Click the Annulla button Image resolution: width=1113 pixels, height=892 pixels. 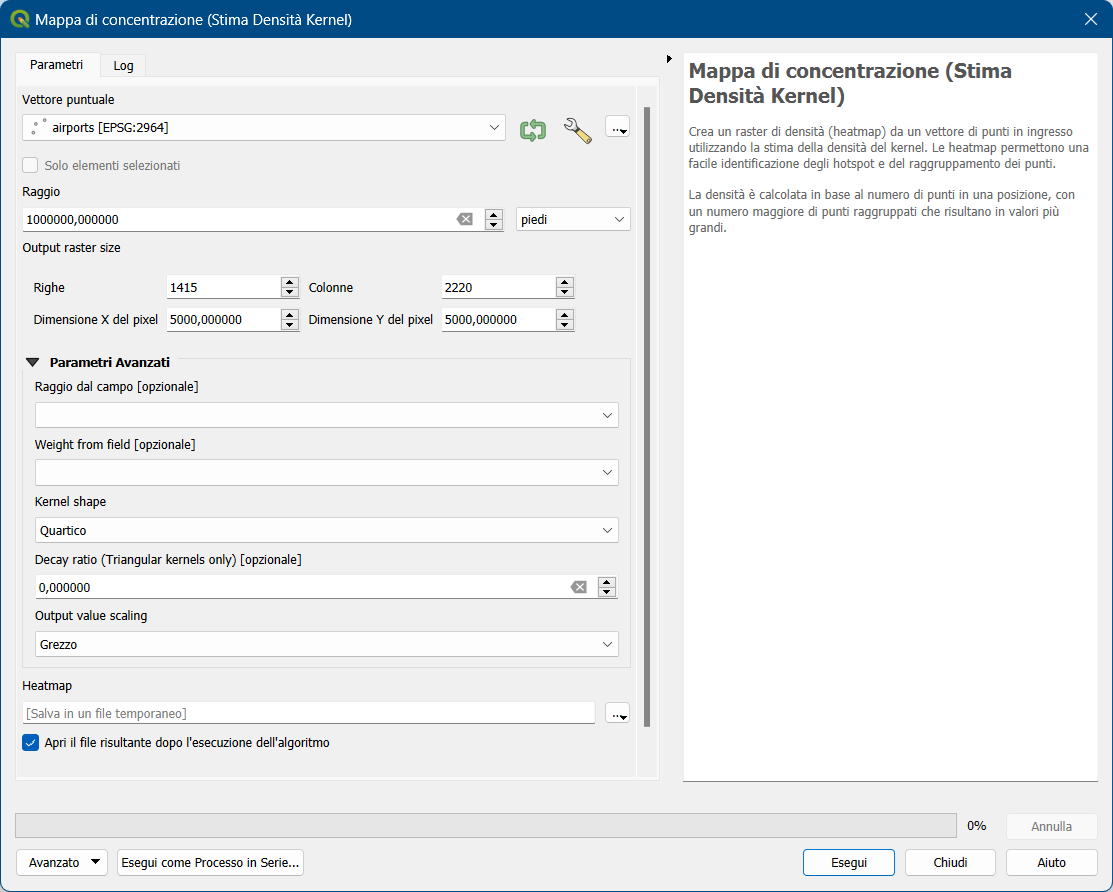[x=1051, y=826]
